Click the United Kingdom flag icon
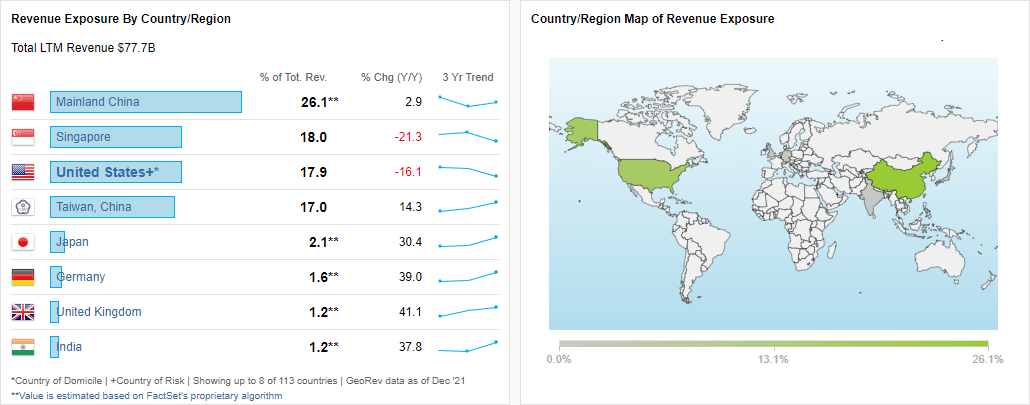The width and height of the screenshot is (1030, 405). click(x=22, y=312)
